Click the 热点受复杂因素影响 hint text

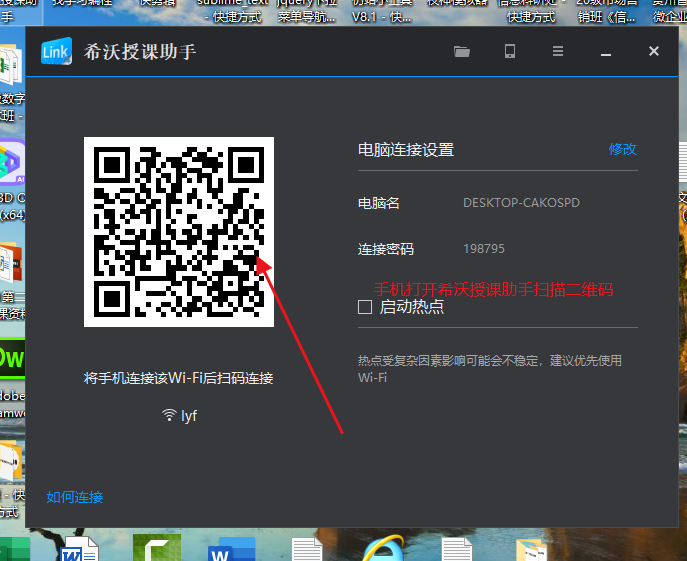490,369
